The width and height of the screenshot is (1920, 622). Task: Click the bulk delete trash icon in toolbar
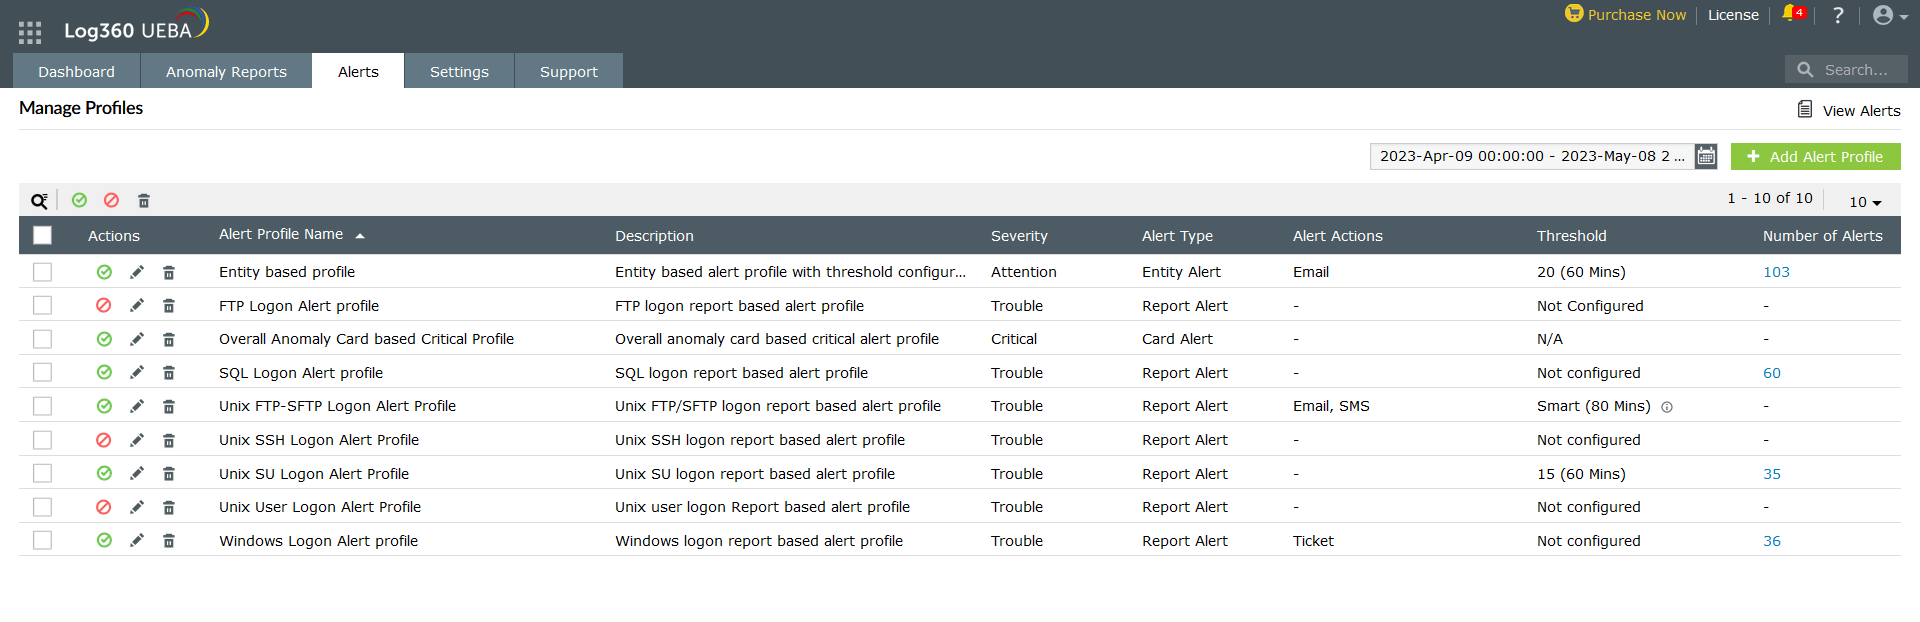[144, 201]
